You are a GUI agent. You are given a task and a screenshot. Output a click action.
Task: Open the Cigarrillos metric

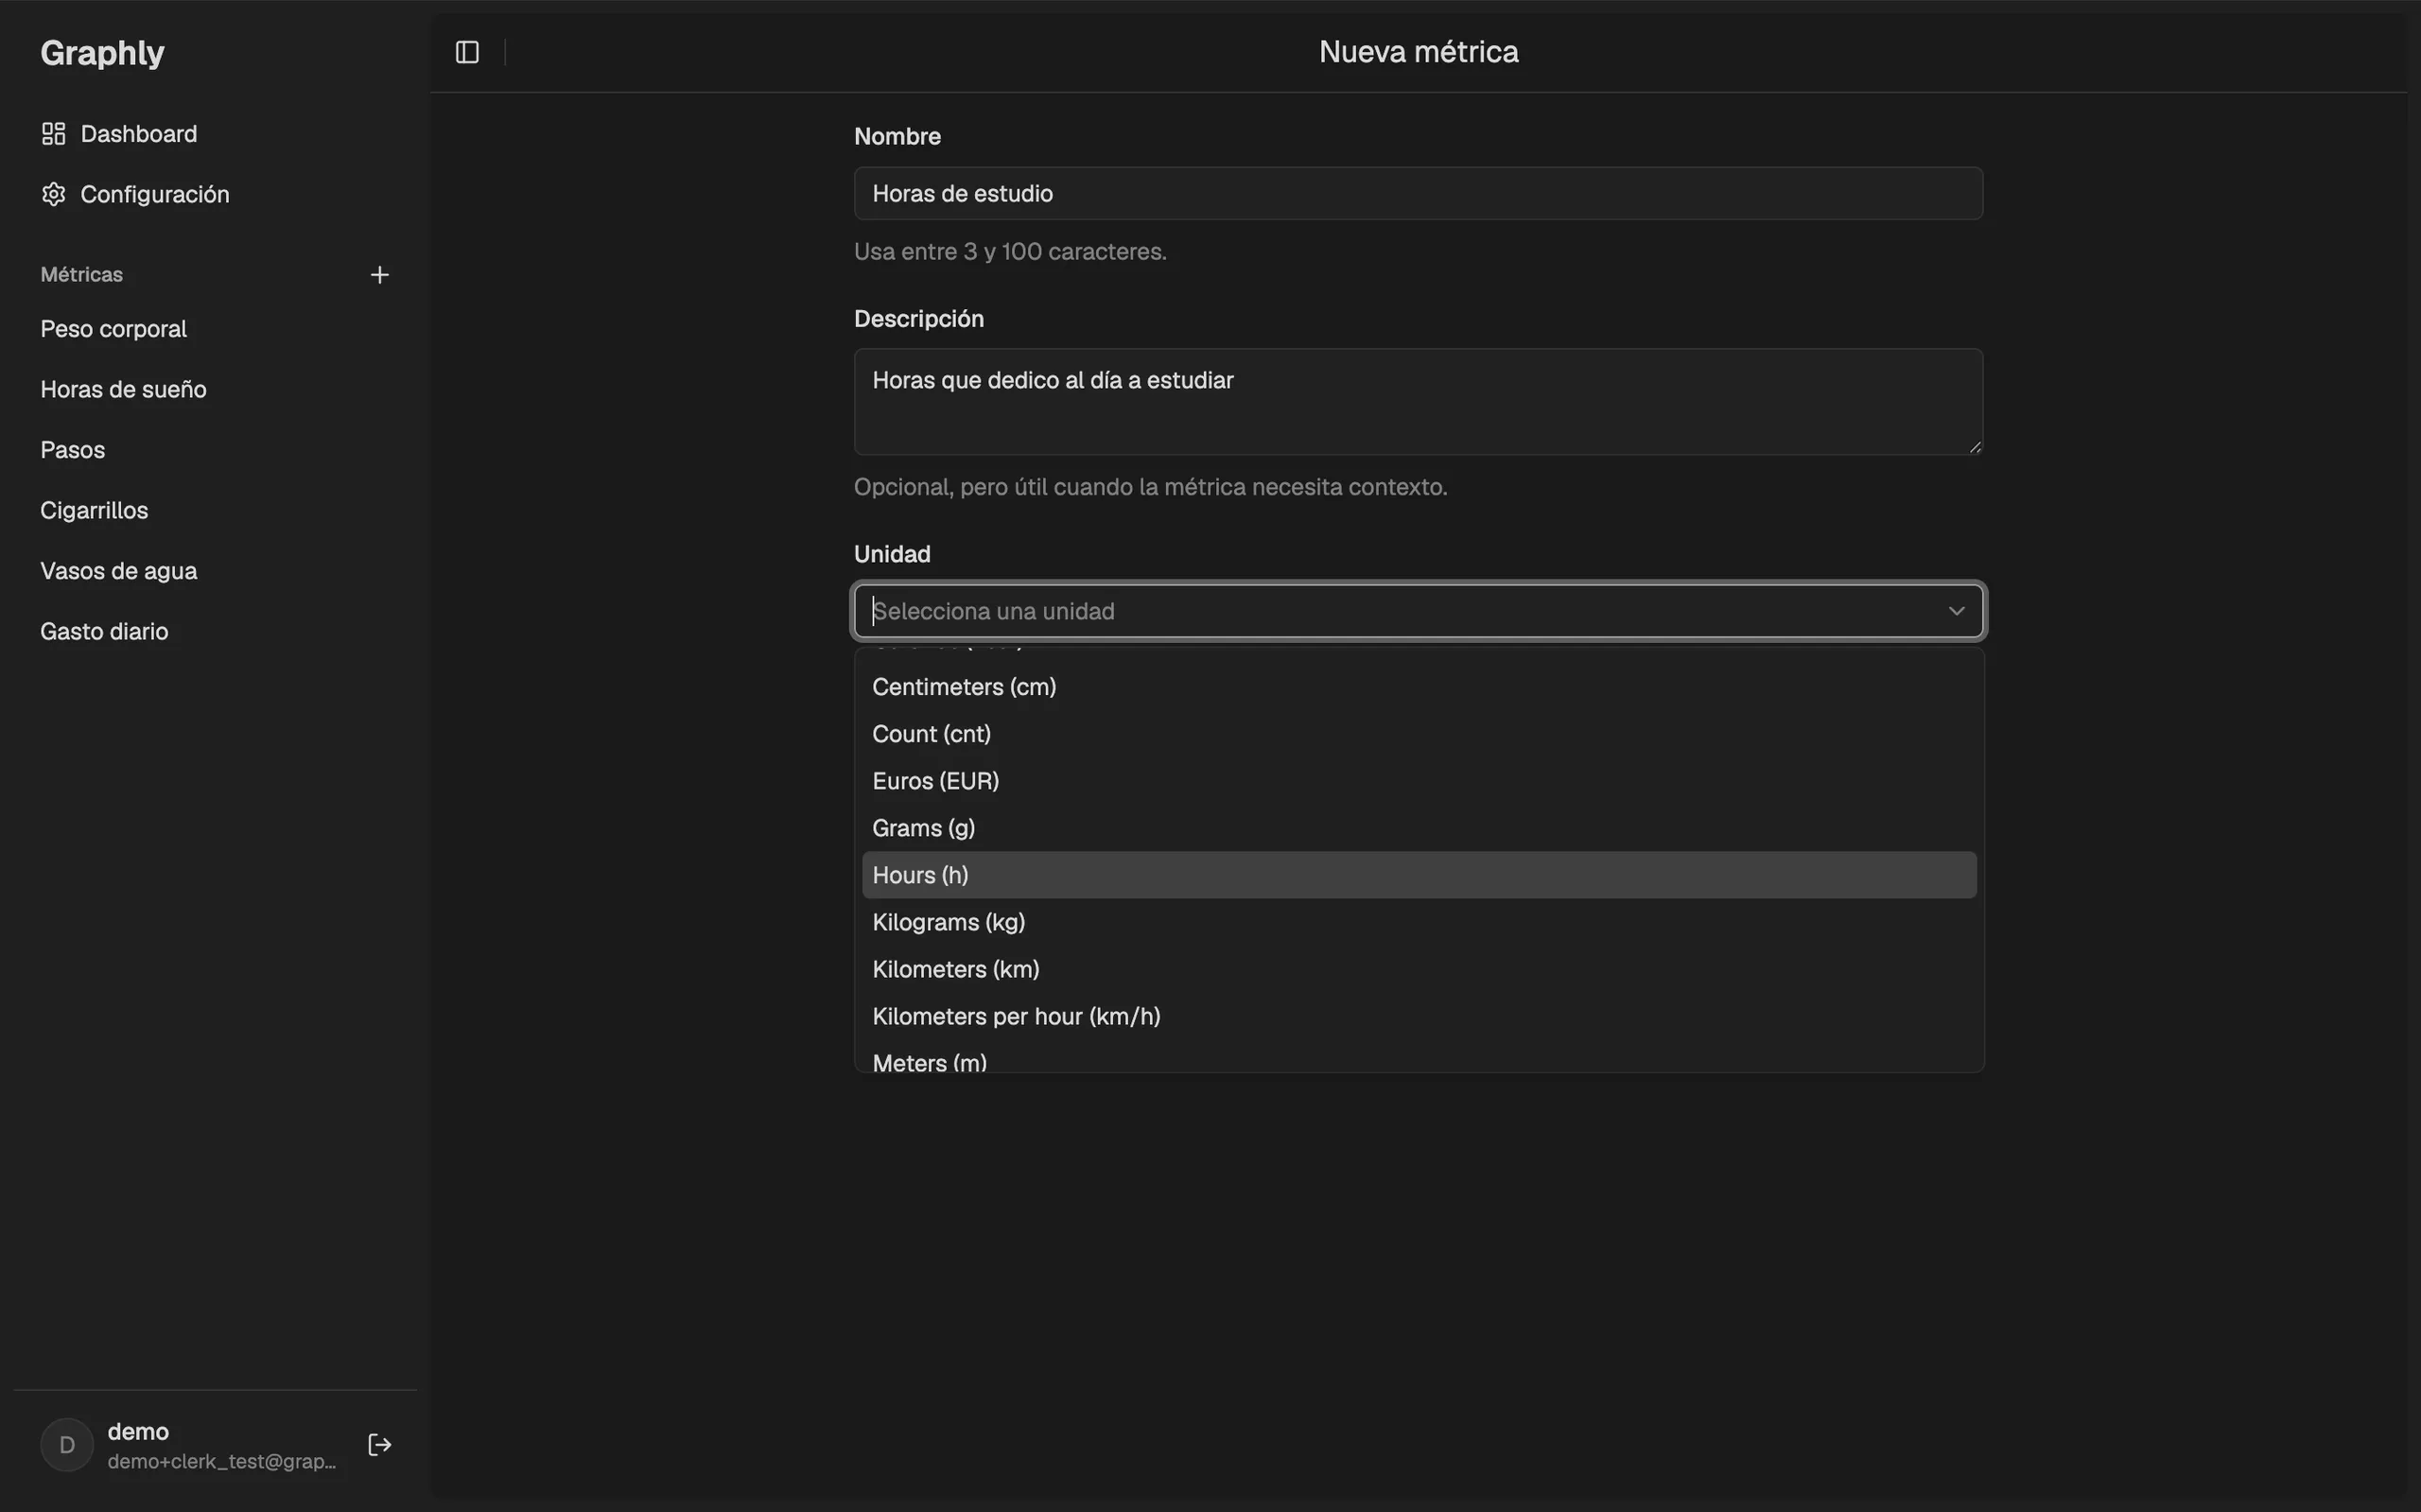tap(216, 510)
